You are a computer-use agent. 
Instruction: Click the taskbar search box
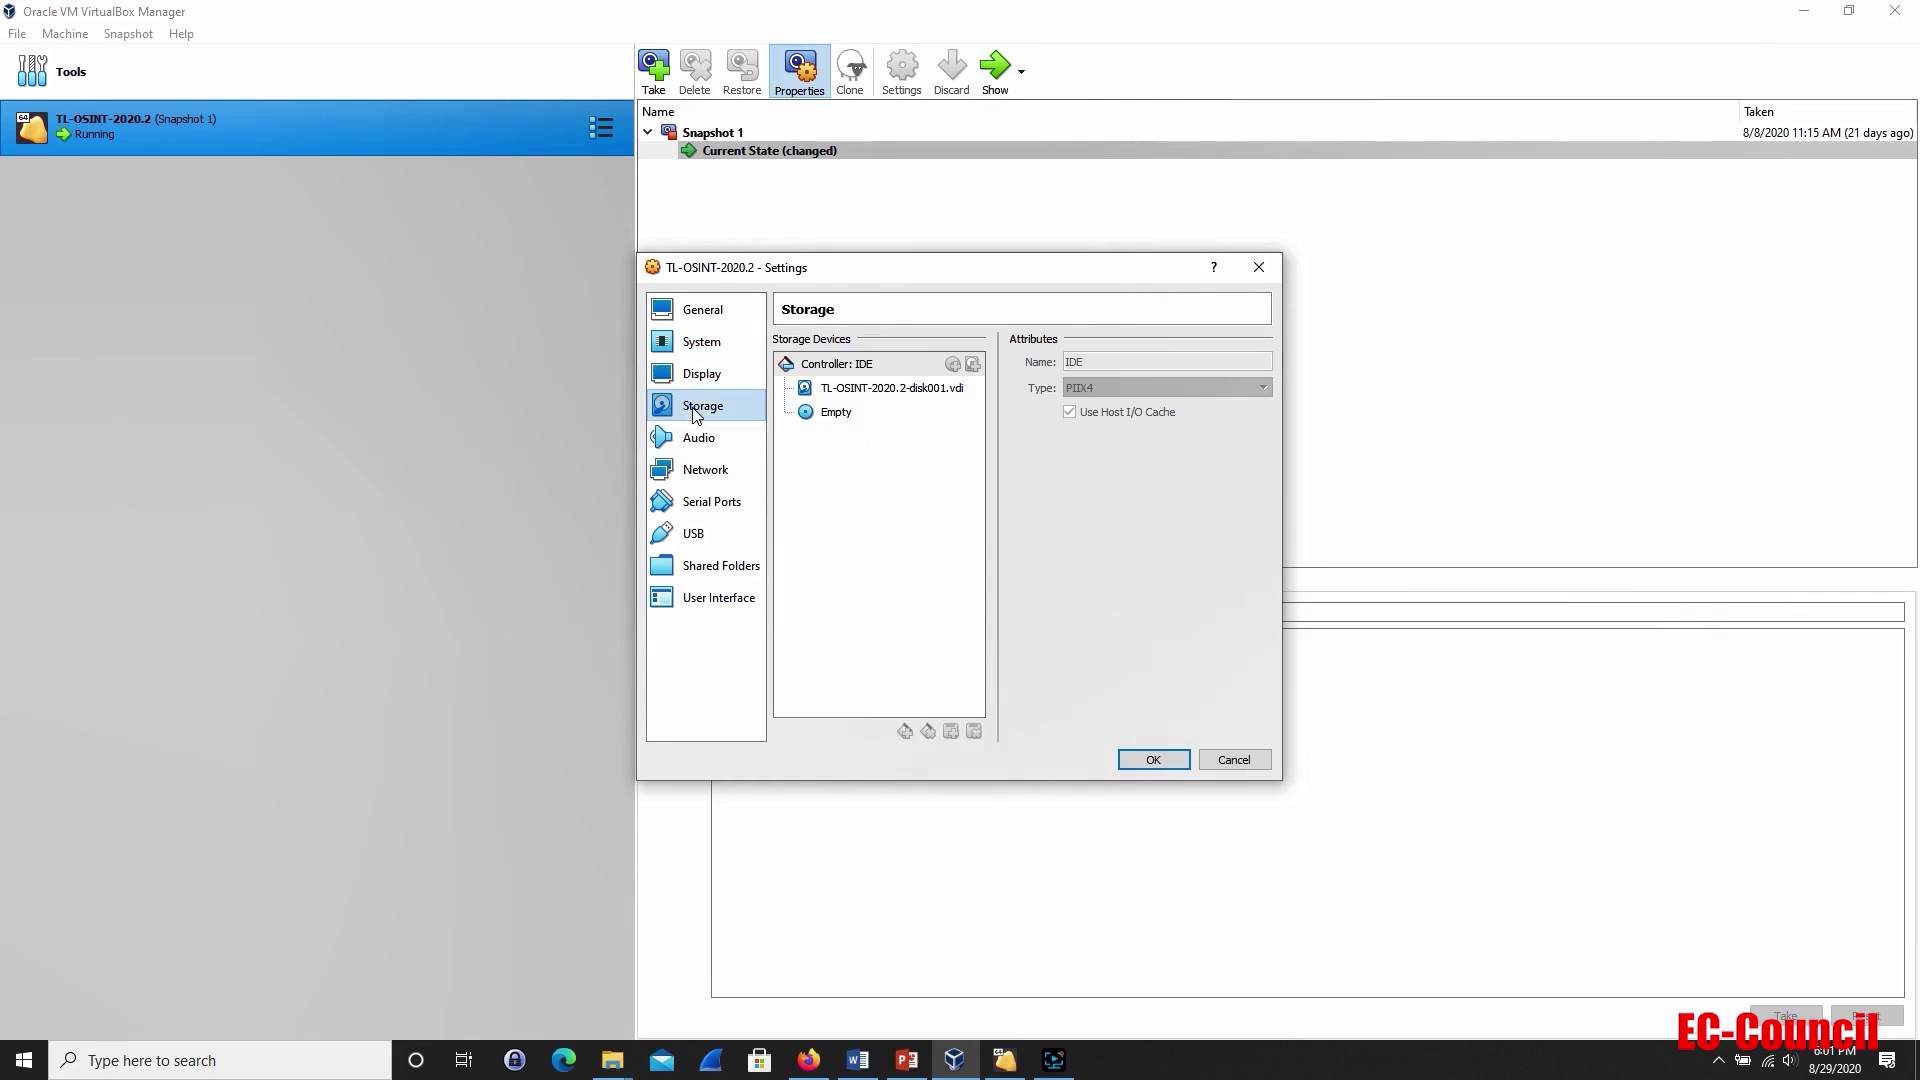point(220,1060)
